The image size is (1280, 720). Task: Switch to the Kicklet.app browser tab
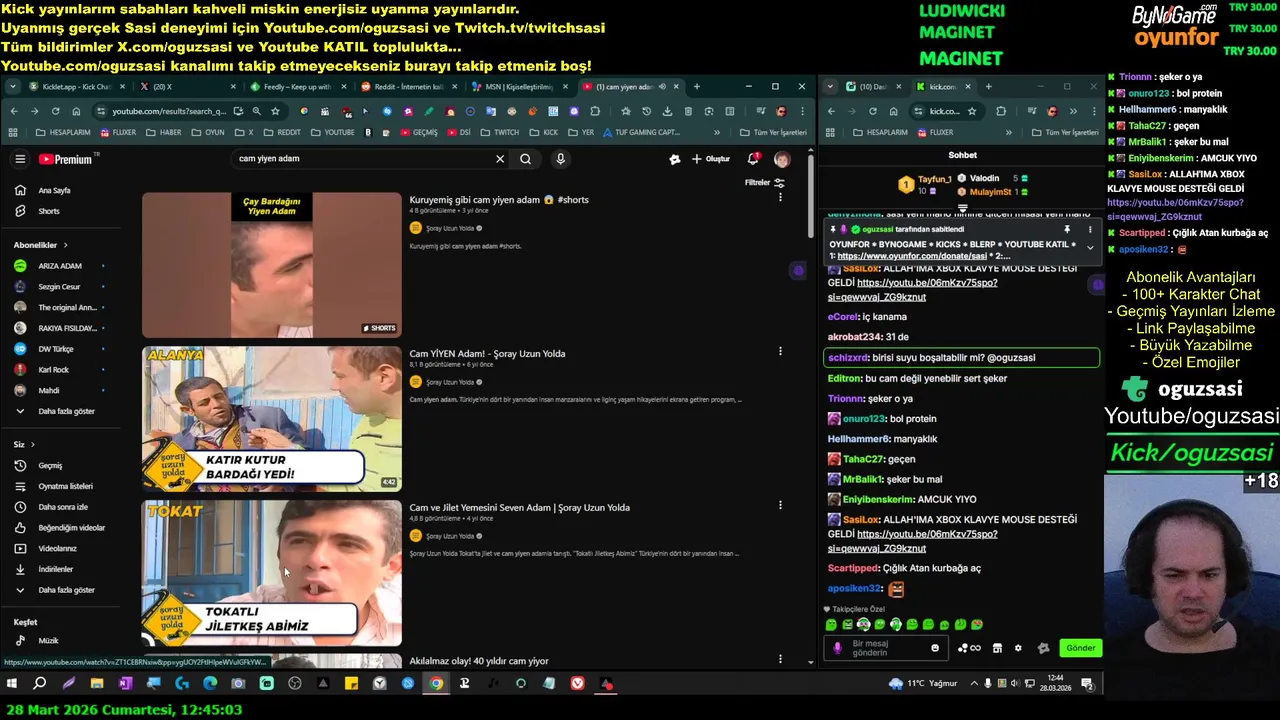tap(76, 87)
